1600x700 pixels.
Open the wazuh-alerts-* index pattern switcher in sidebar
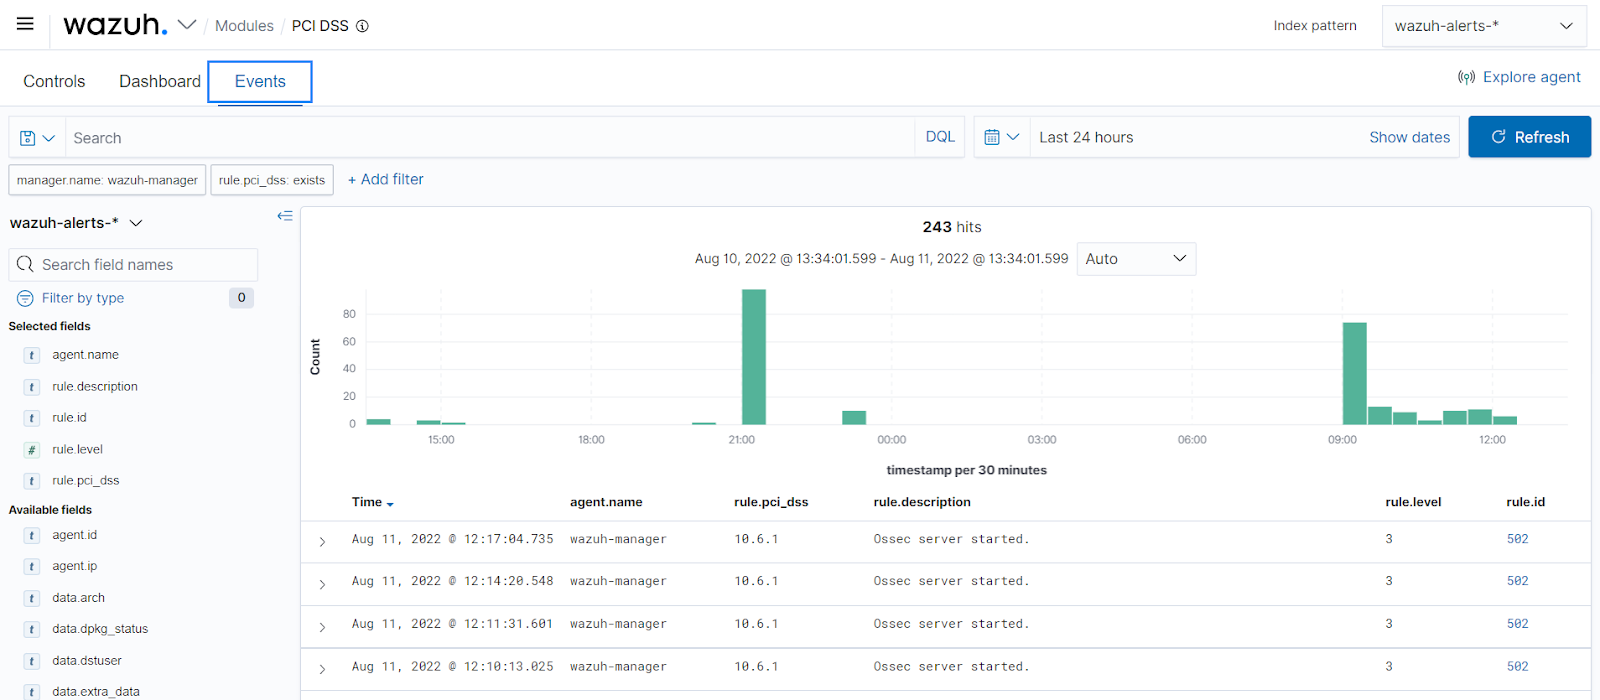tap(76, 223)
